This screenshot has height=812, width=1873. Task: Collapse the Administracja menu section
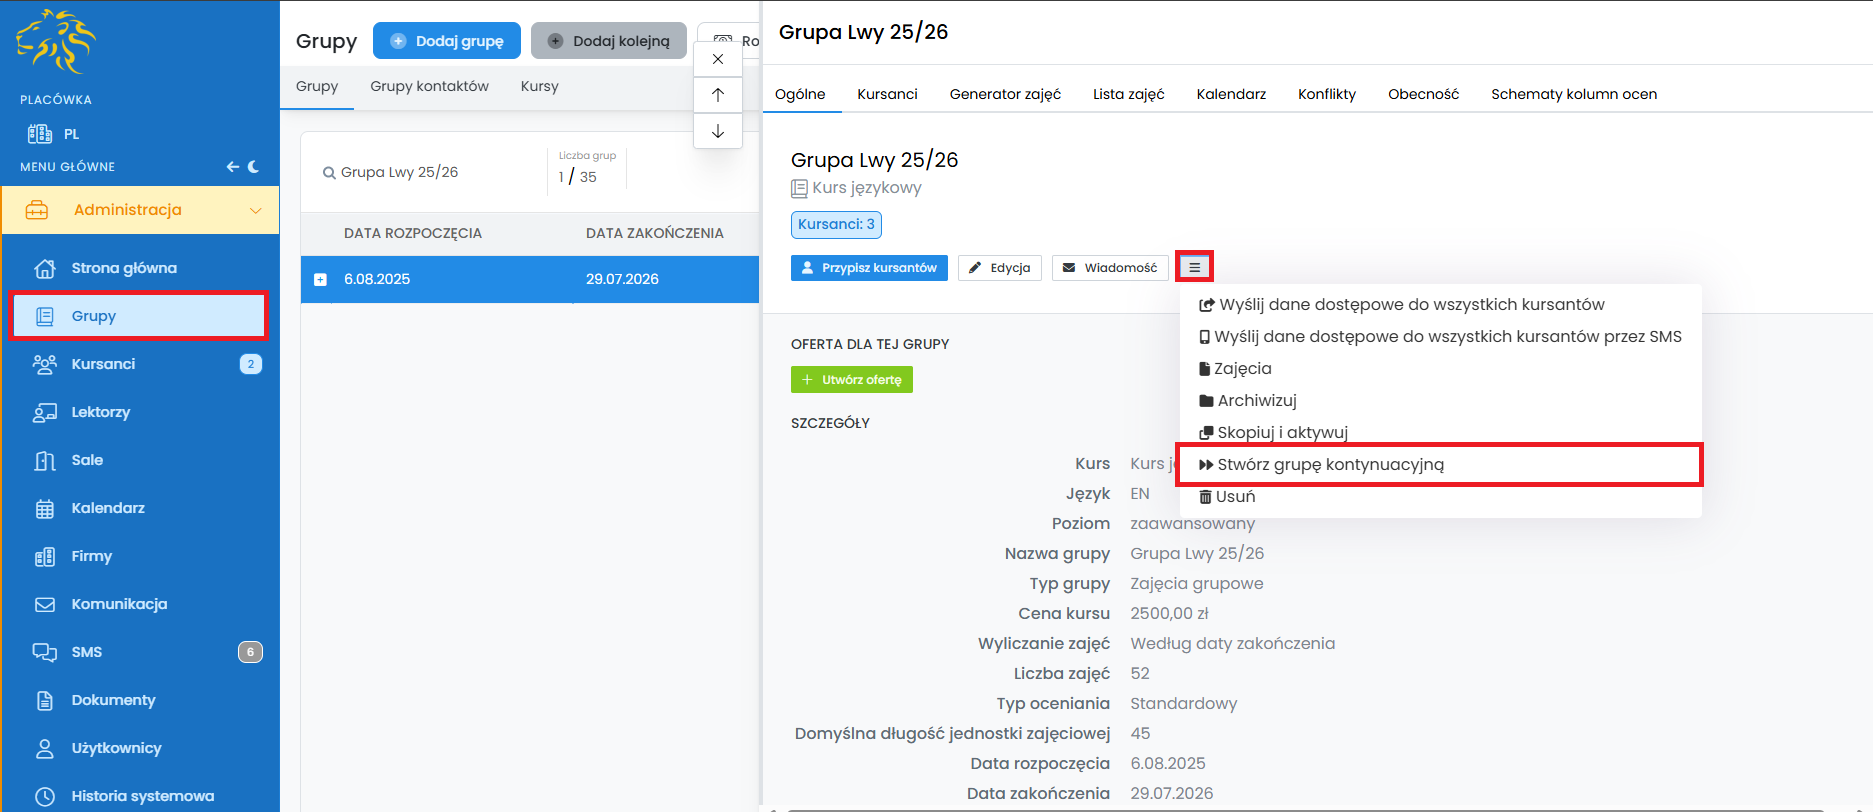point(255,210)
